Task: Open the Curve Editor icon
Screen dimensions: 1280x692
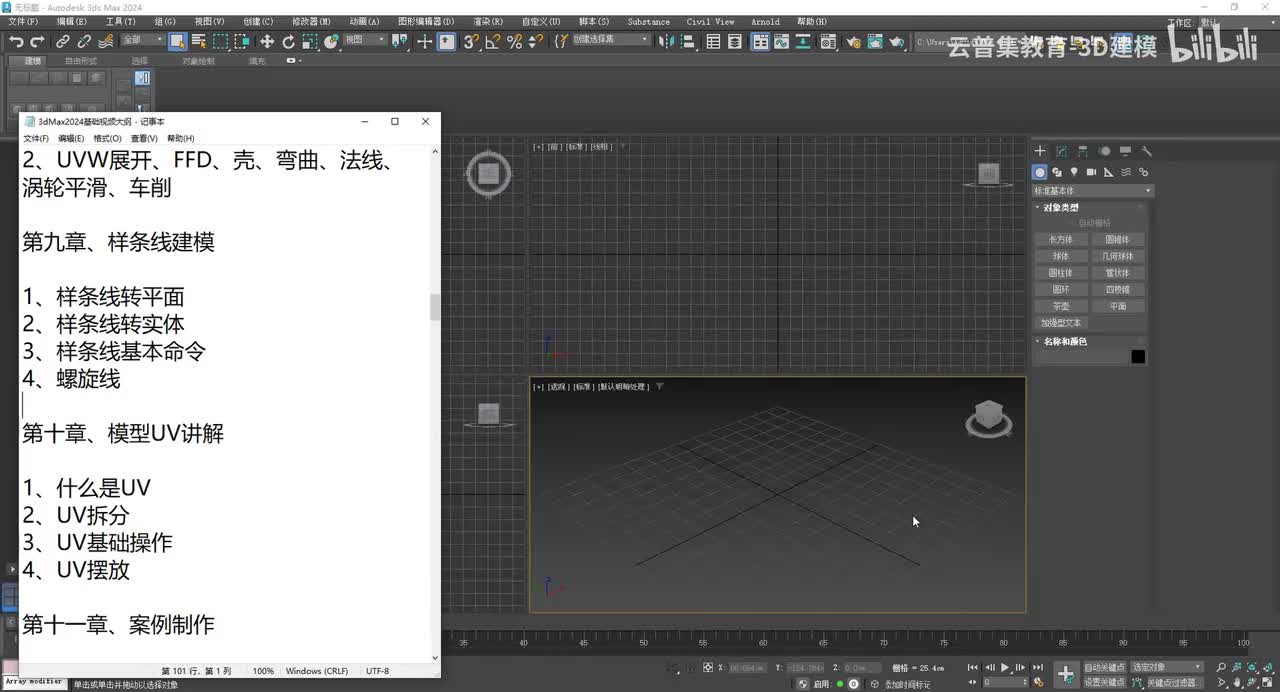Action: [x=782, y=41]
